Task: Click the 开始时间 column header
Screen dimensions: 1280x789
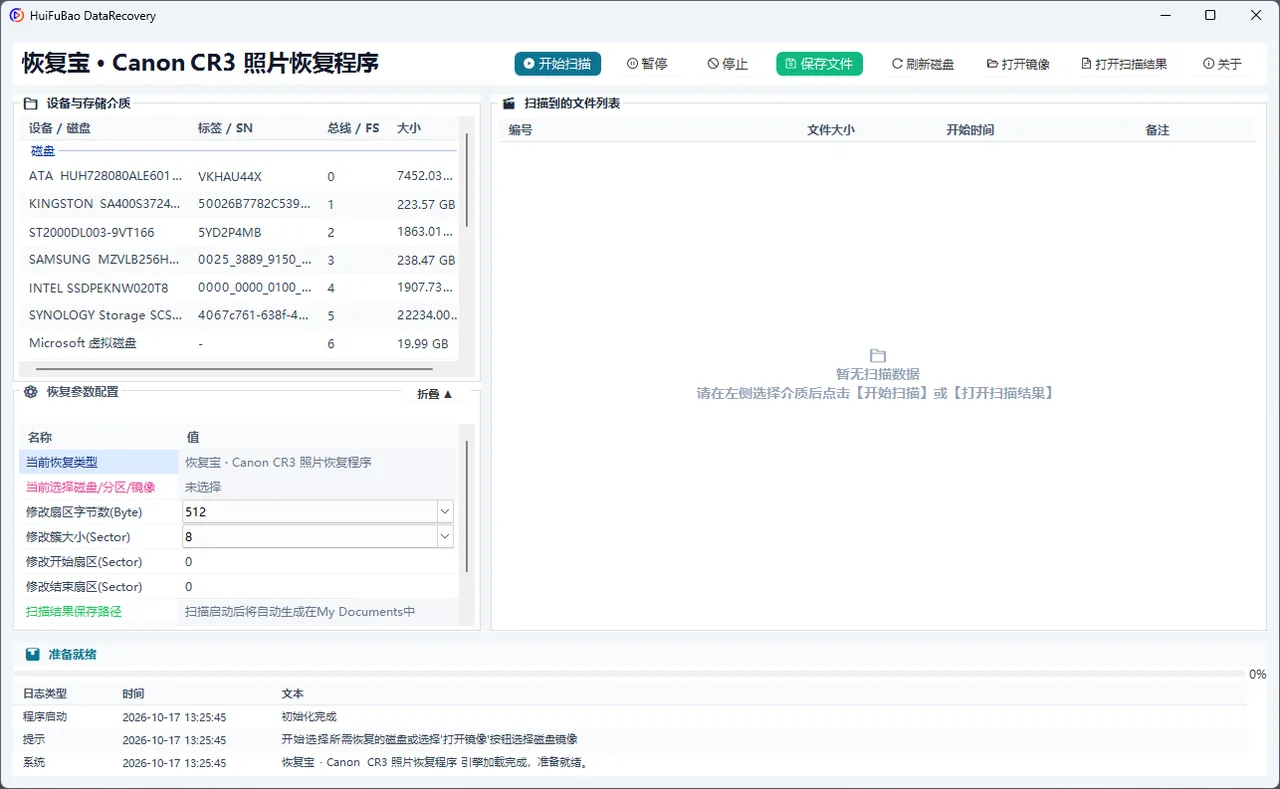Action: (x=970, y=130)
